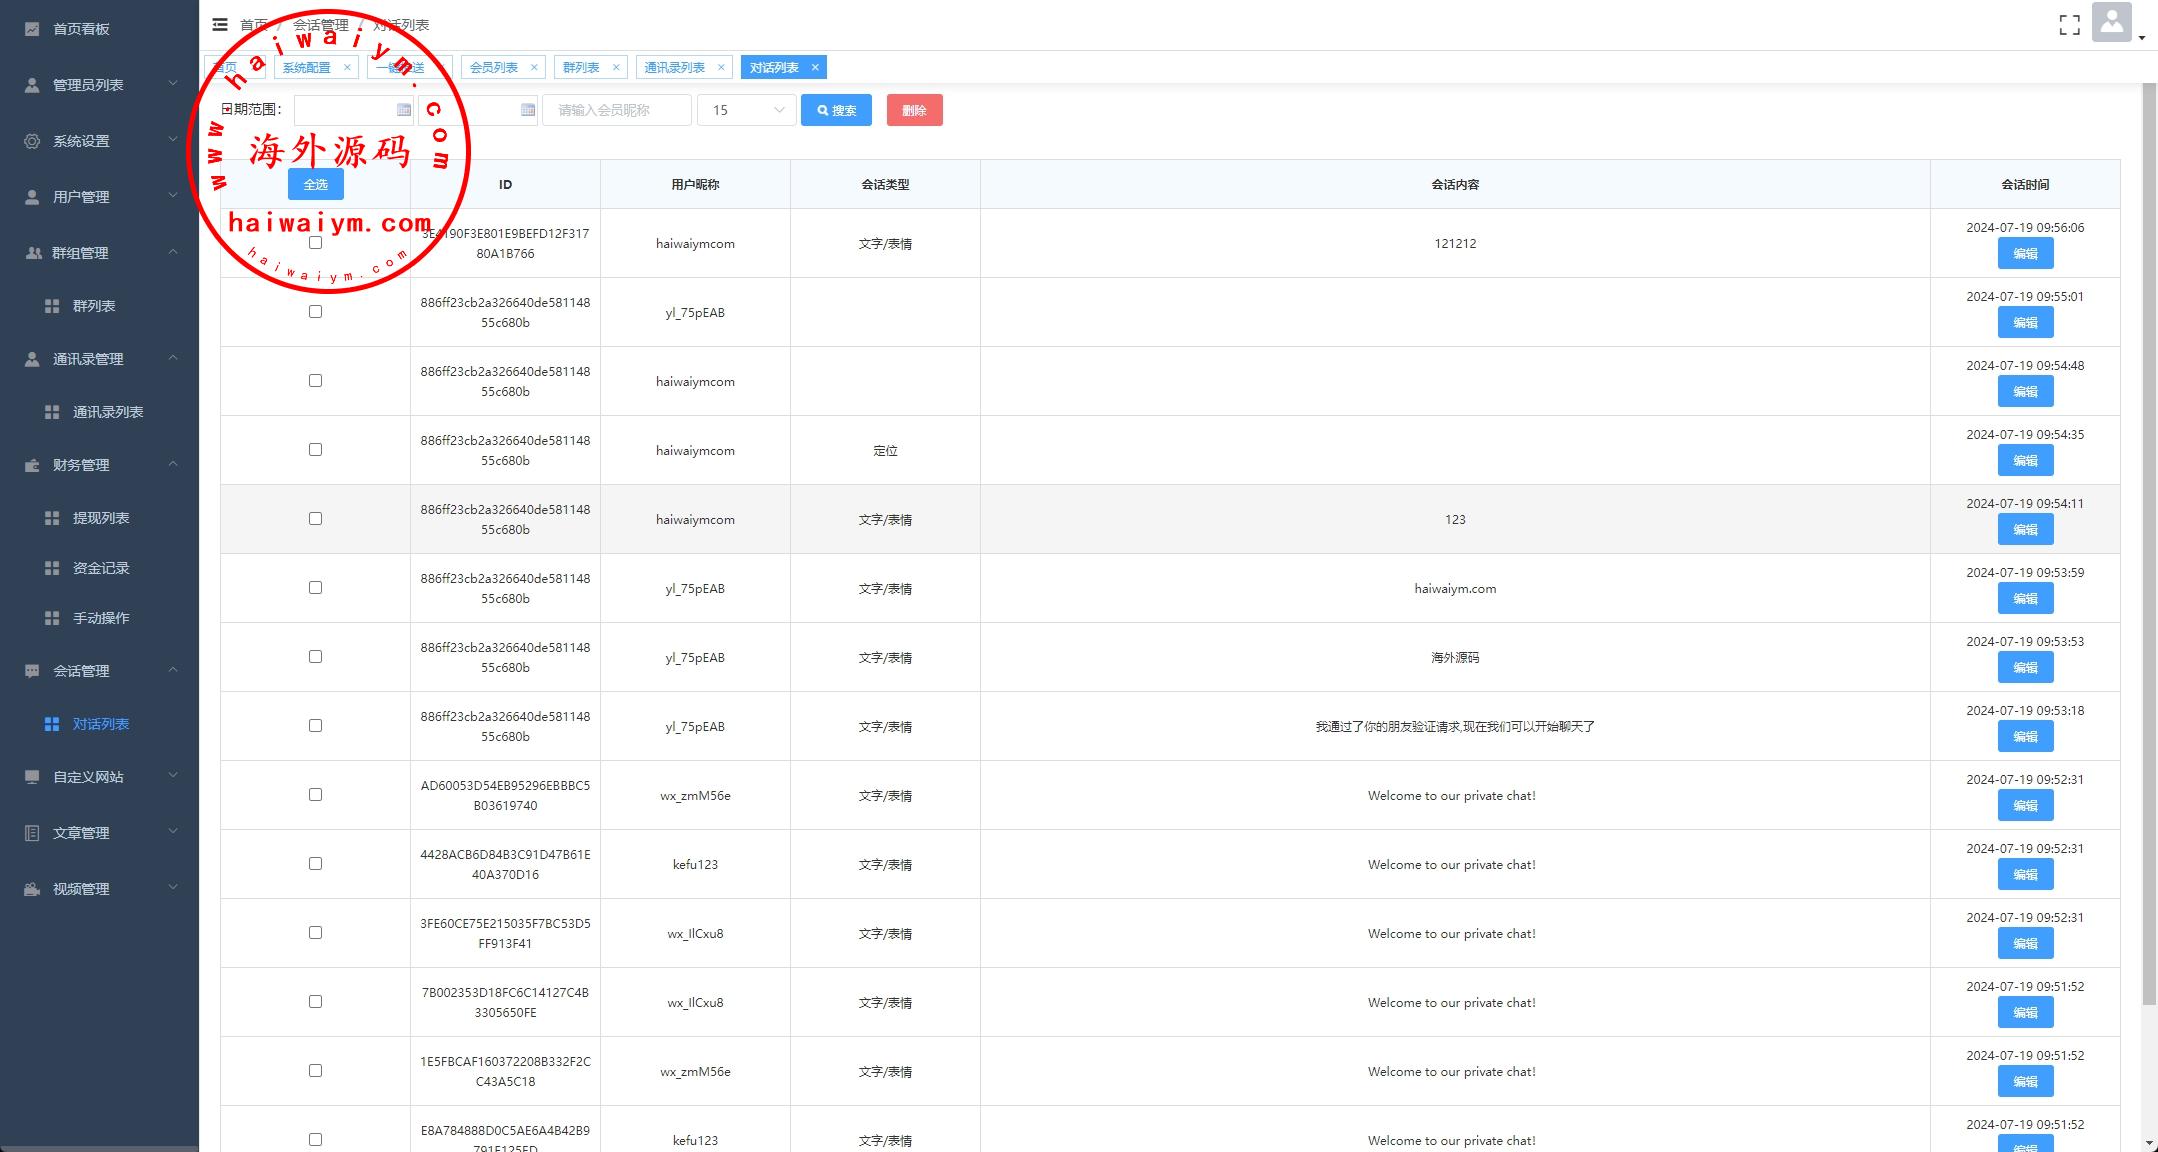This screenshot has width=2158, height=1152.
Task: Open the end-date calendar picker icon
Action: [528, 110]
